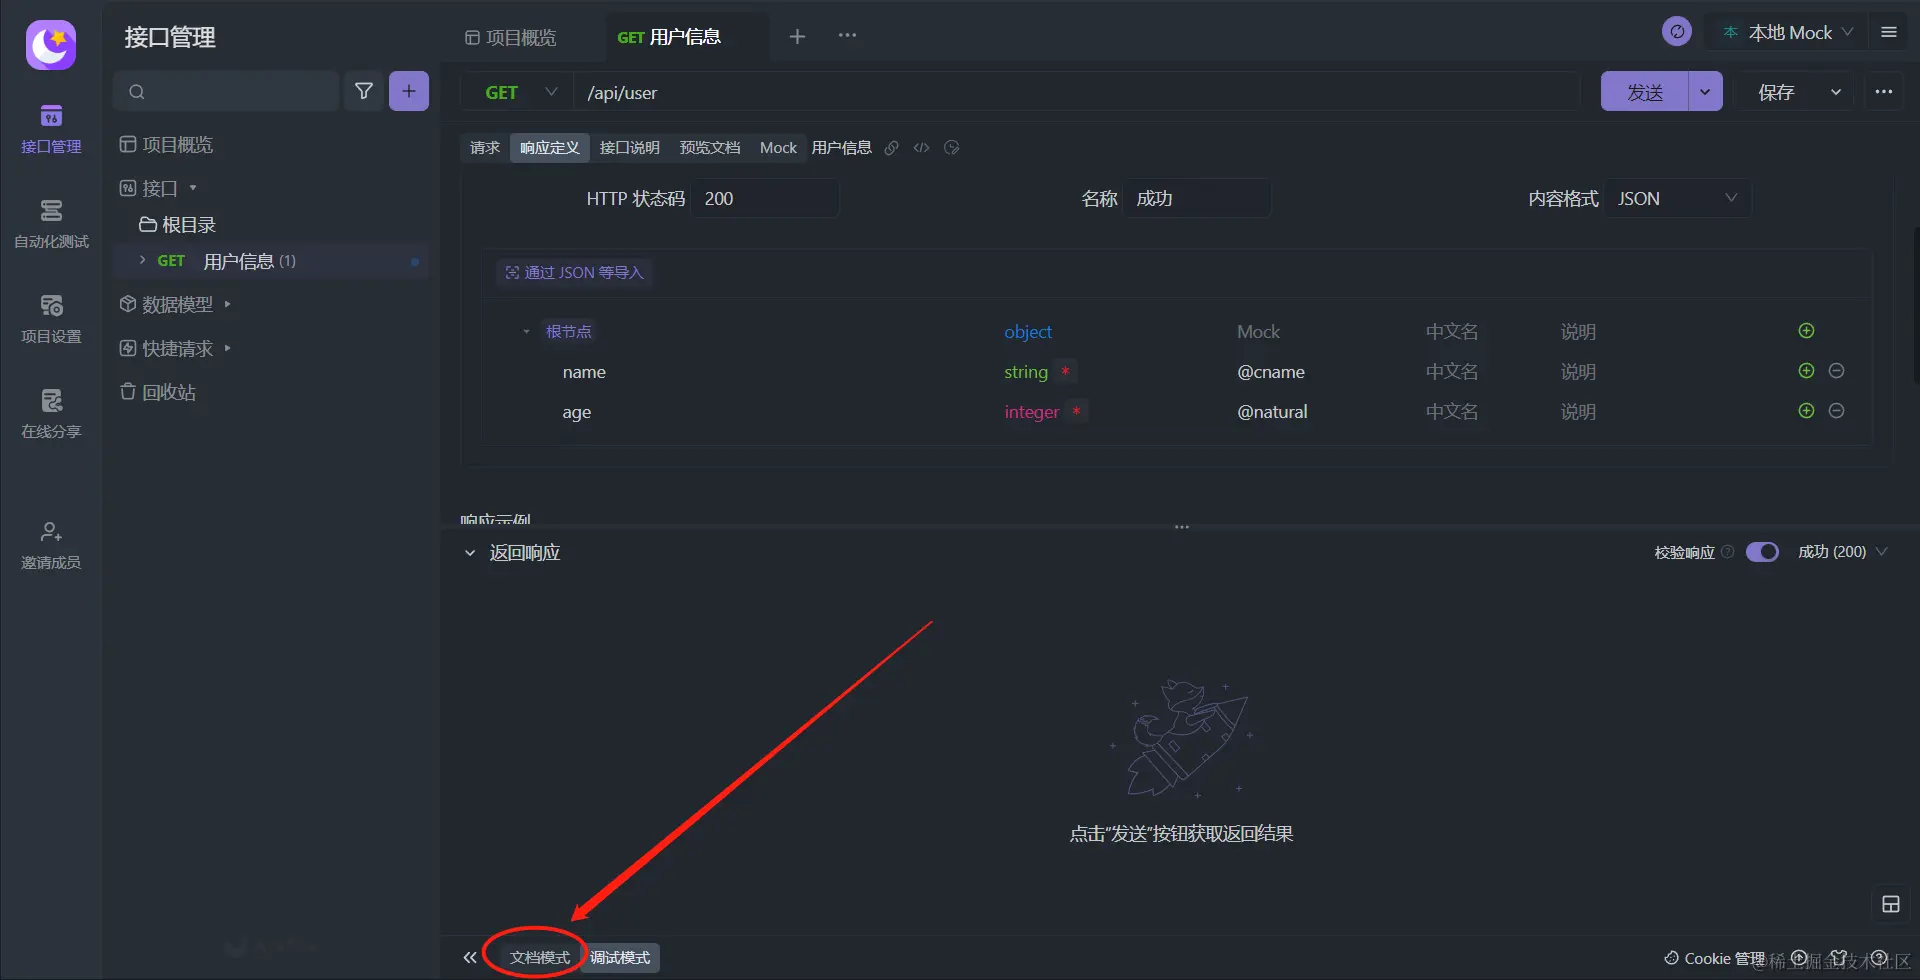Open the 接口管理 sidebar section
This screenshot has height=980, width=1920.
51,129
